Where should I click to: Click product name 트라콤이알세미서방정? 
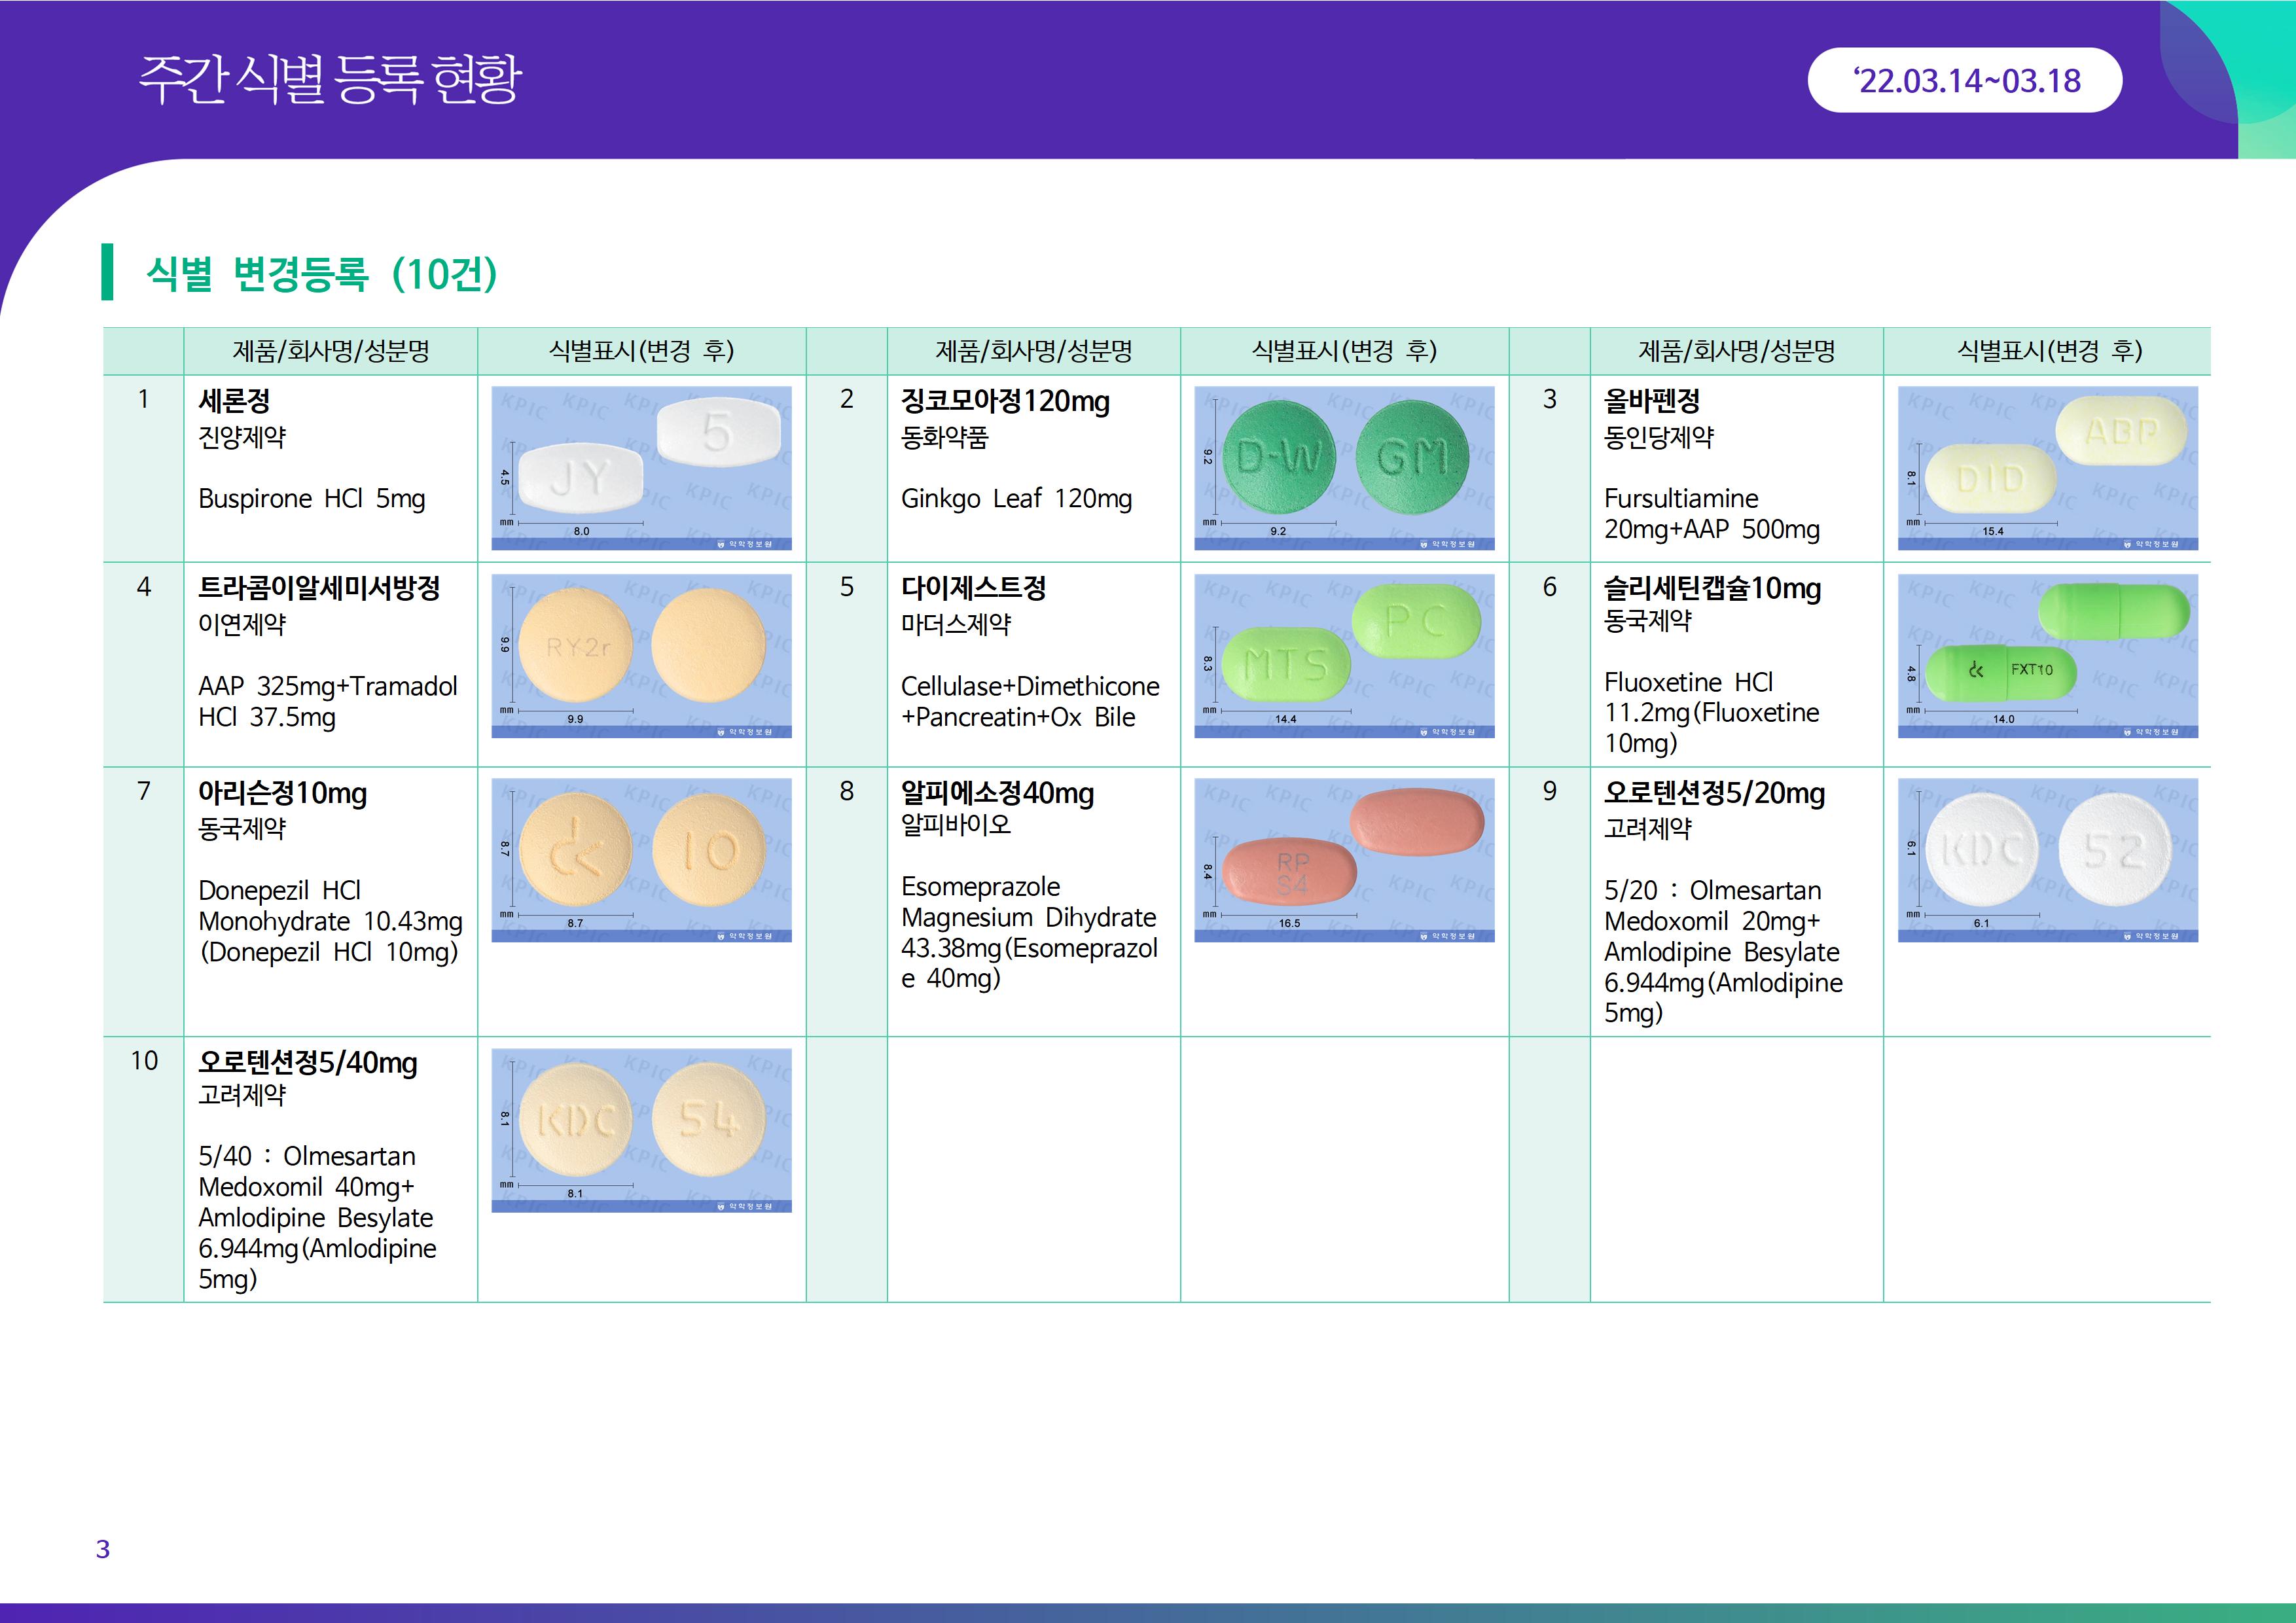pos(319,588)
